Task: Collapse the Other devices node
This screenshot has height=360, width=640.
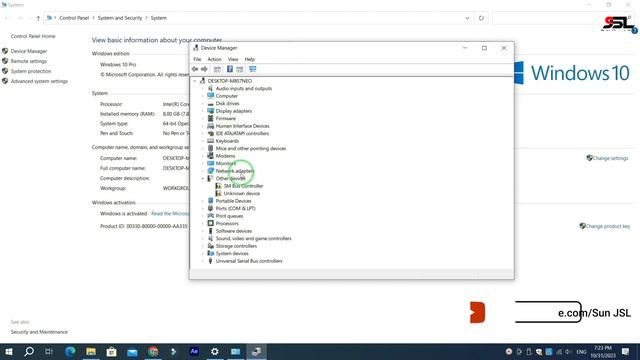Action: [203, 178]
